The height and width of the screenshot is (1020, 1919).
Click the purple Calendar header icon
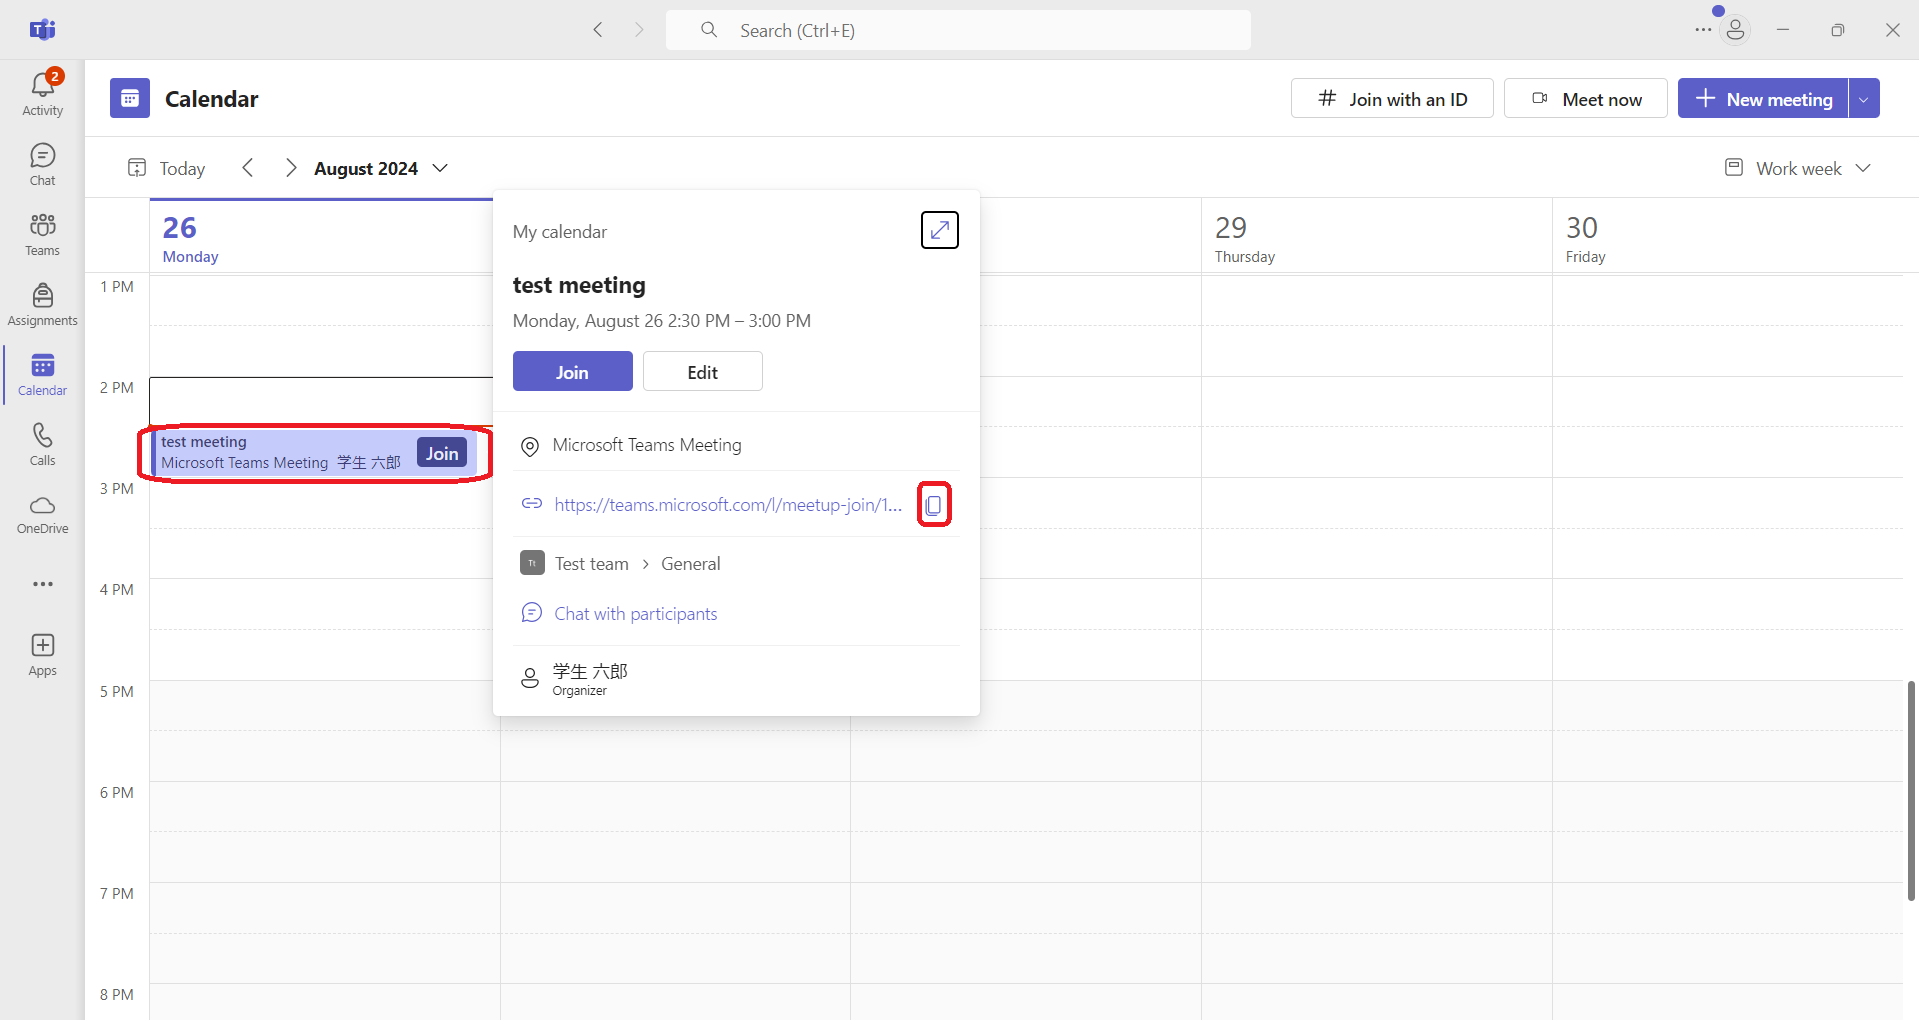[130, 98]
